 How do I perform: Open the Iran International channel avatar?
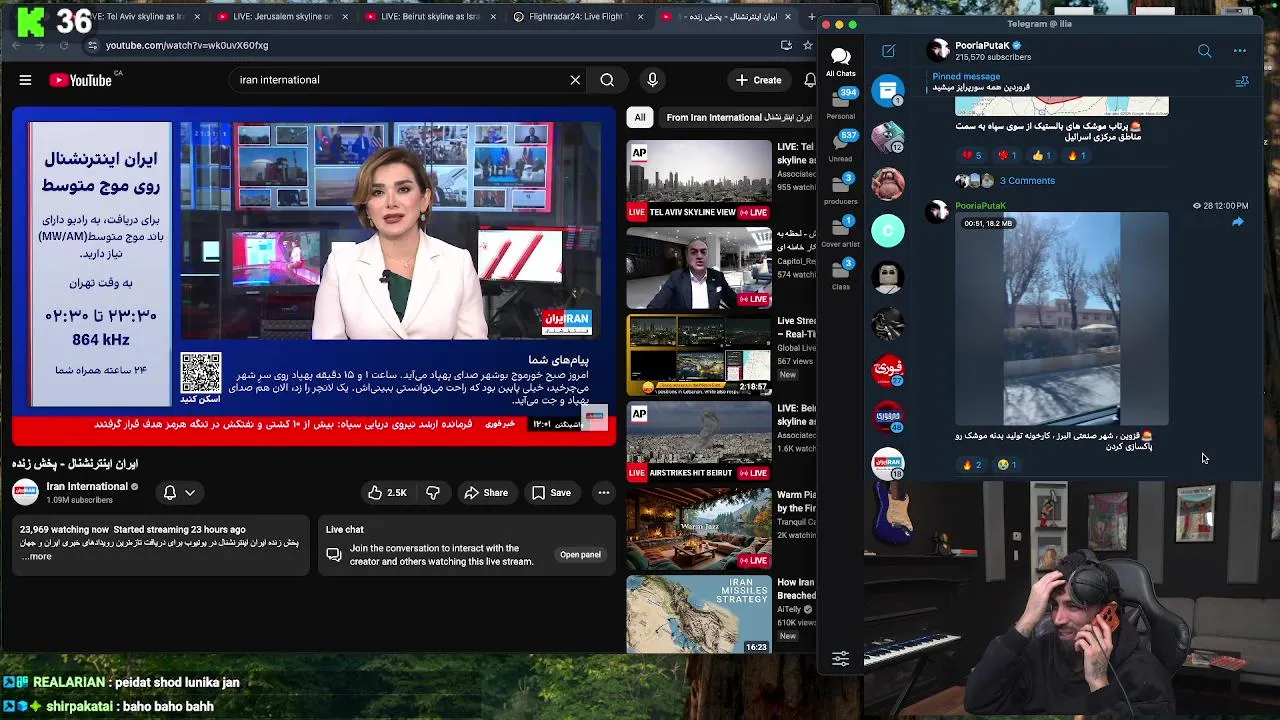click(x=25, y=492)
